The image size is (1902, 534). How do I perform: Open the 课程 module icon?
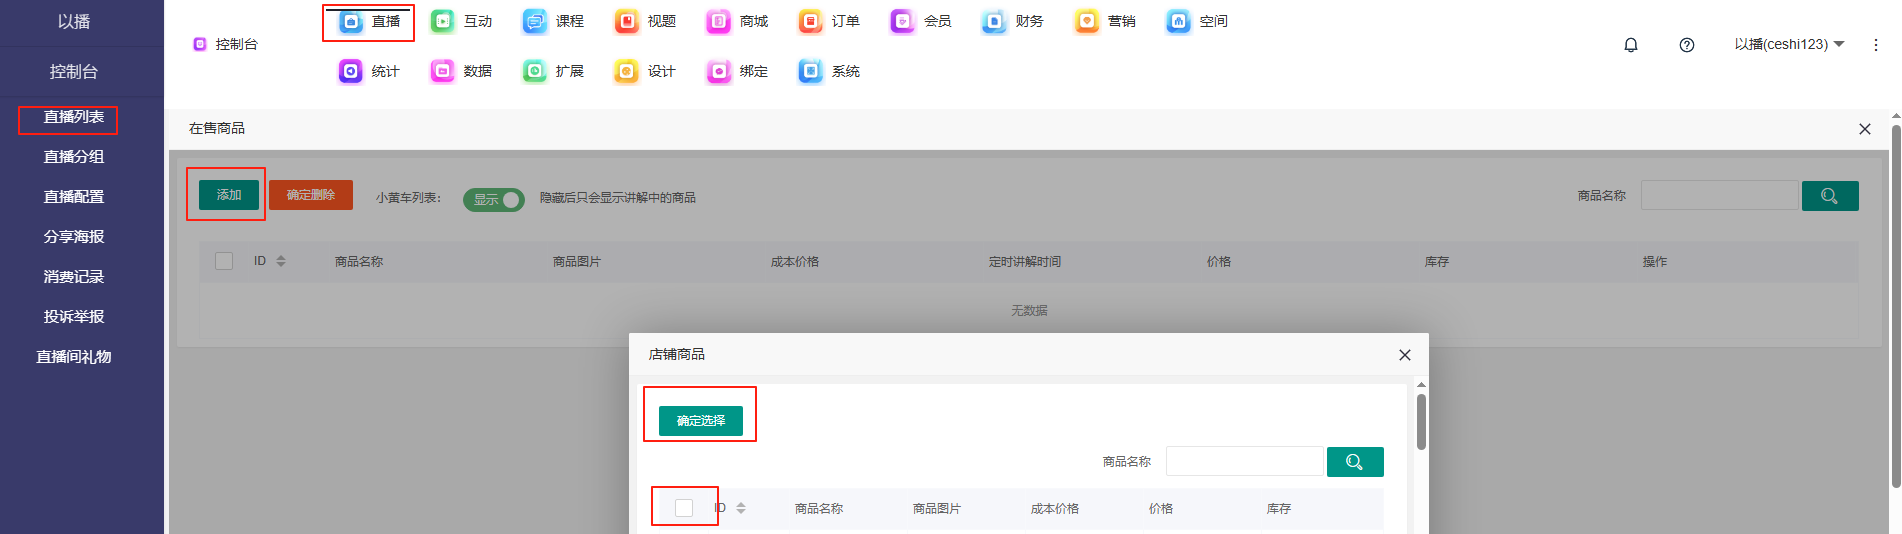(535, 21)
